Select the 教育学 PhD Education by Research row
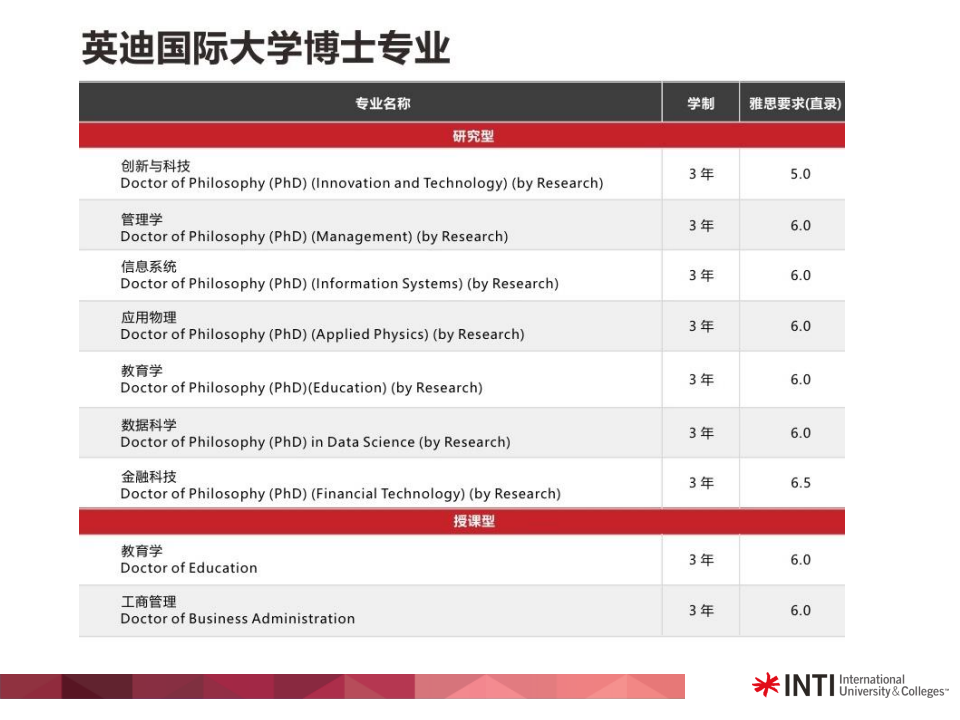The width and height of the screenshot is (960, 720). (x=462, y=380)
